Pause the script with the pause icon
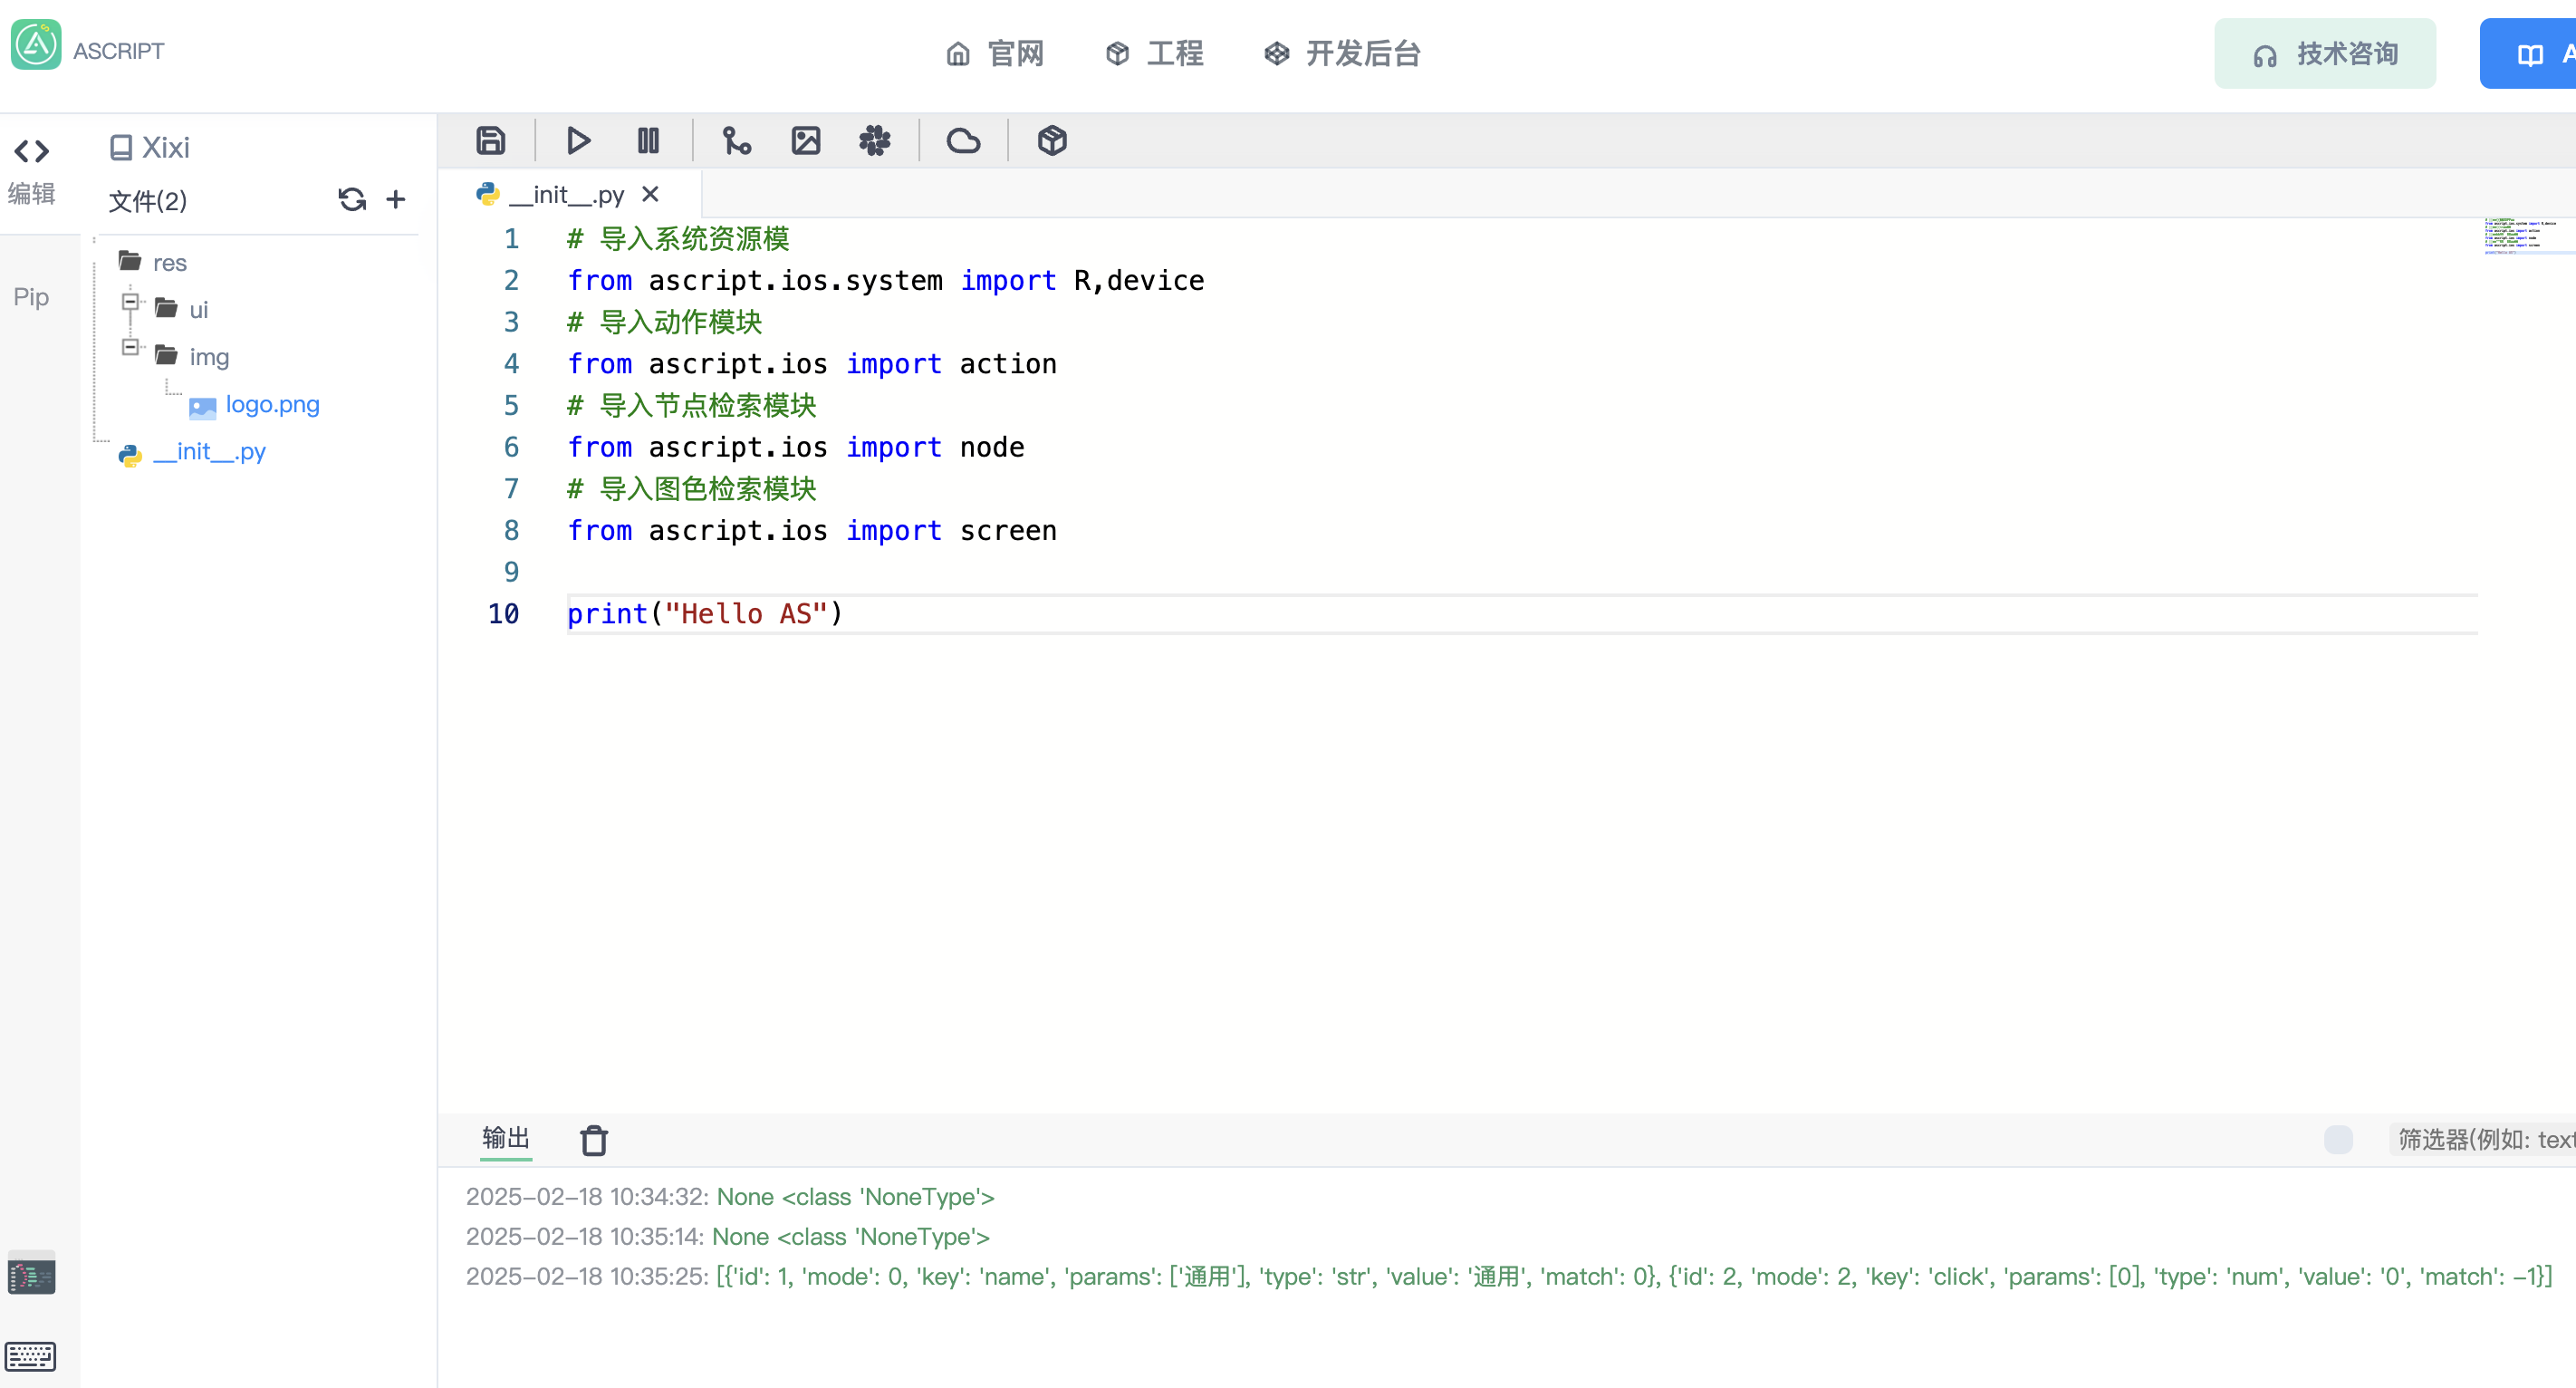The width and height of the screenshot is (2576, 1388). tap(648, 141)
